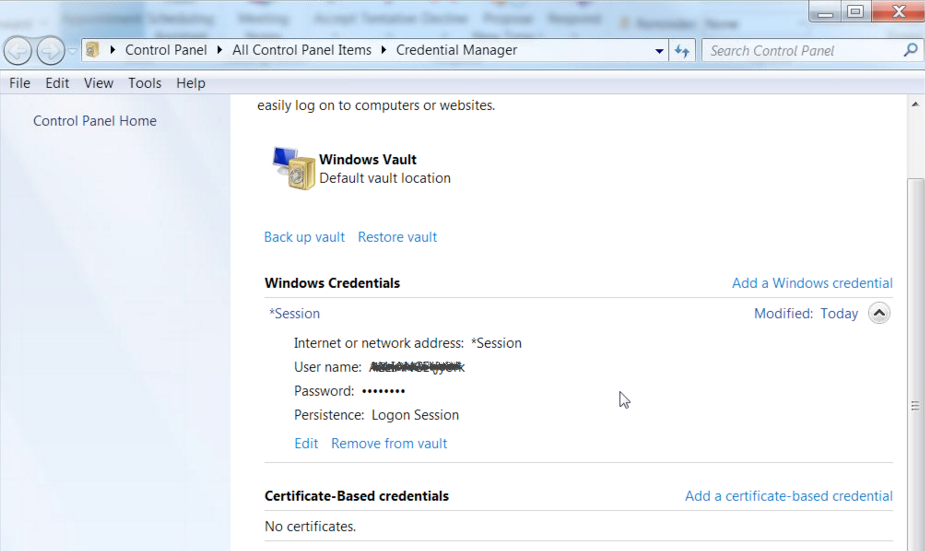
Task: Click the Windows Vault safe icon
Action: 293,168
